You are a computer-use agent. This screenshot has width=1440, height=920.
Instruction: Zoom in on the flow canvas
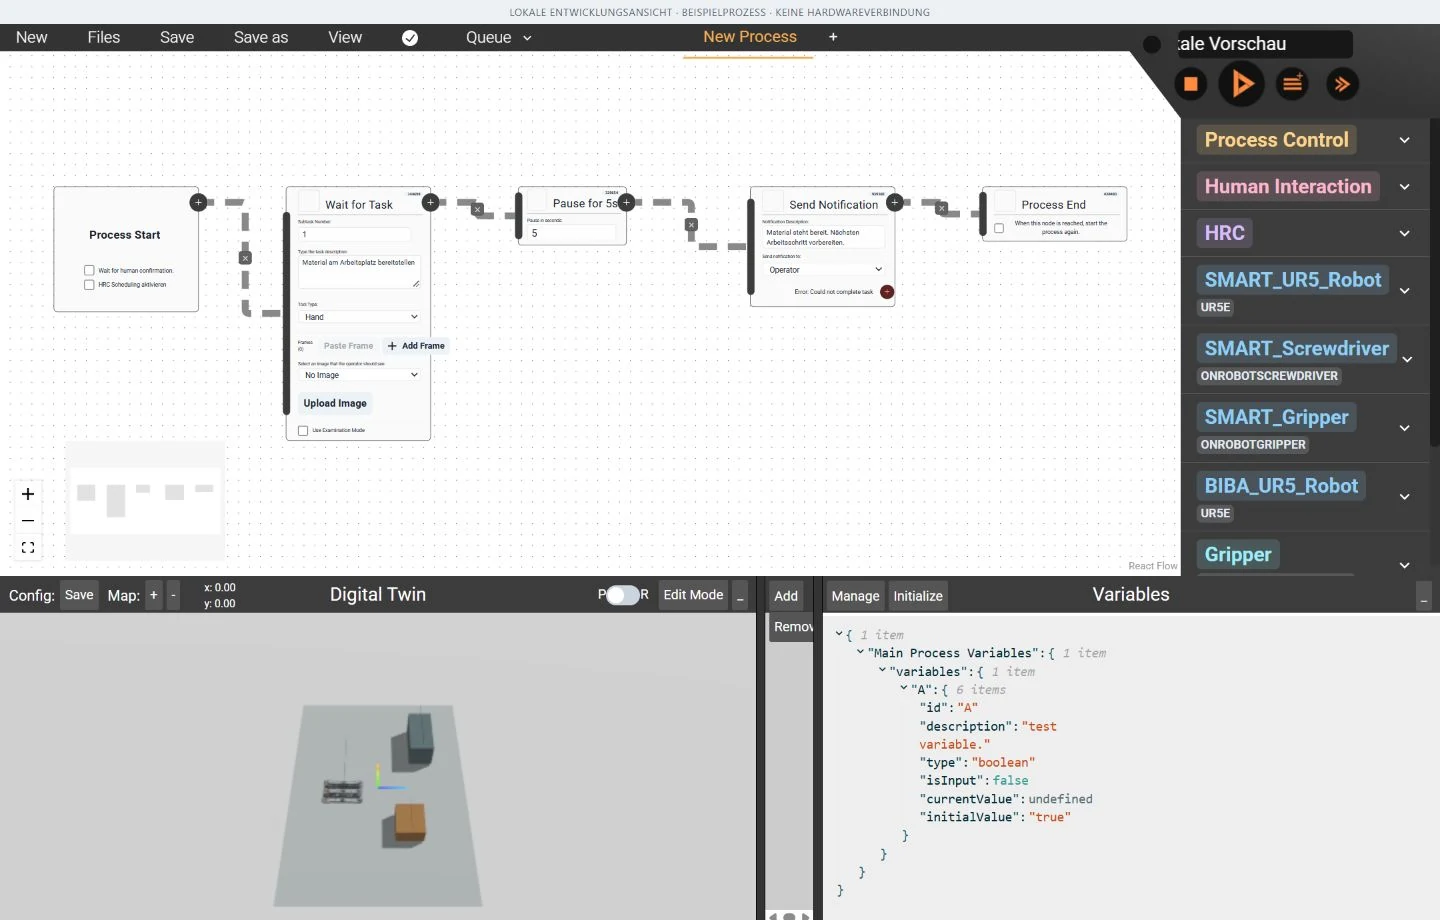pos(28,494)
